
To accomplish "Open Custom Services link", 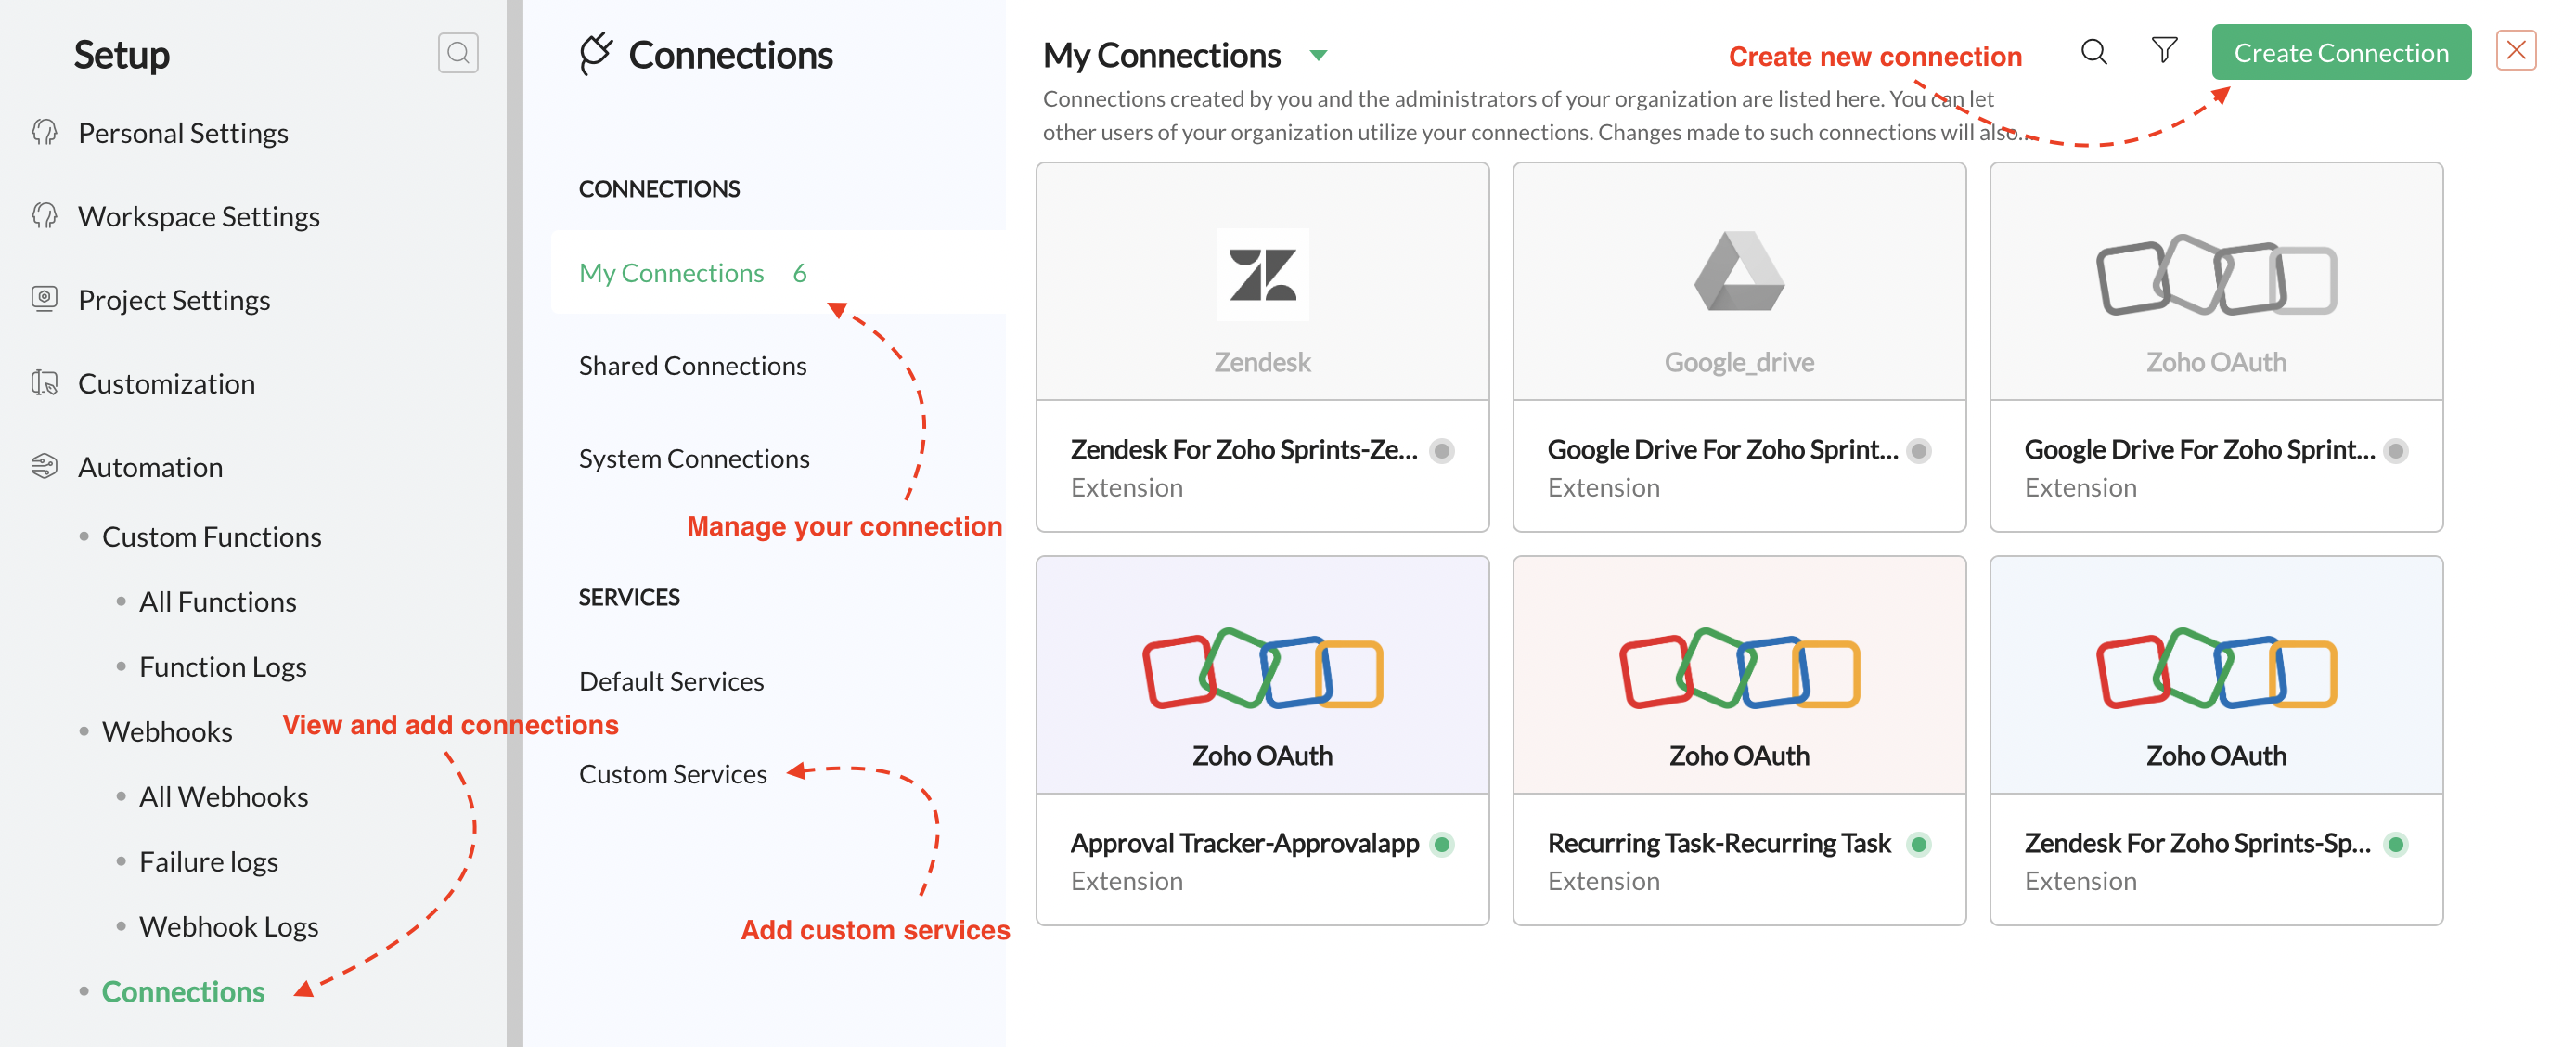I will coord(672,774).
